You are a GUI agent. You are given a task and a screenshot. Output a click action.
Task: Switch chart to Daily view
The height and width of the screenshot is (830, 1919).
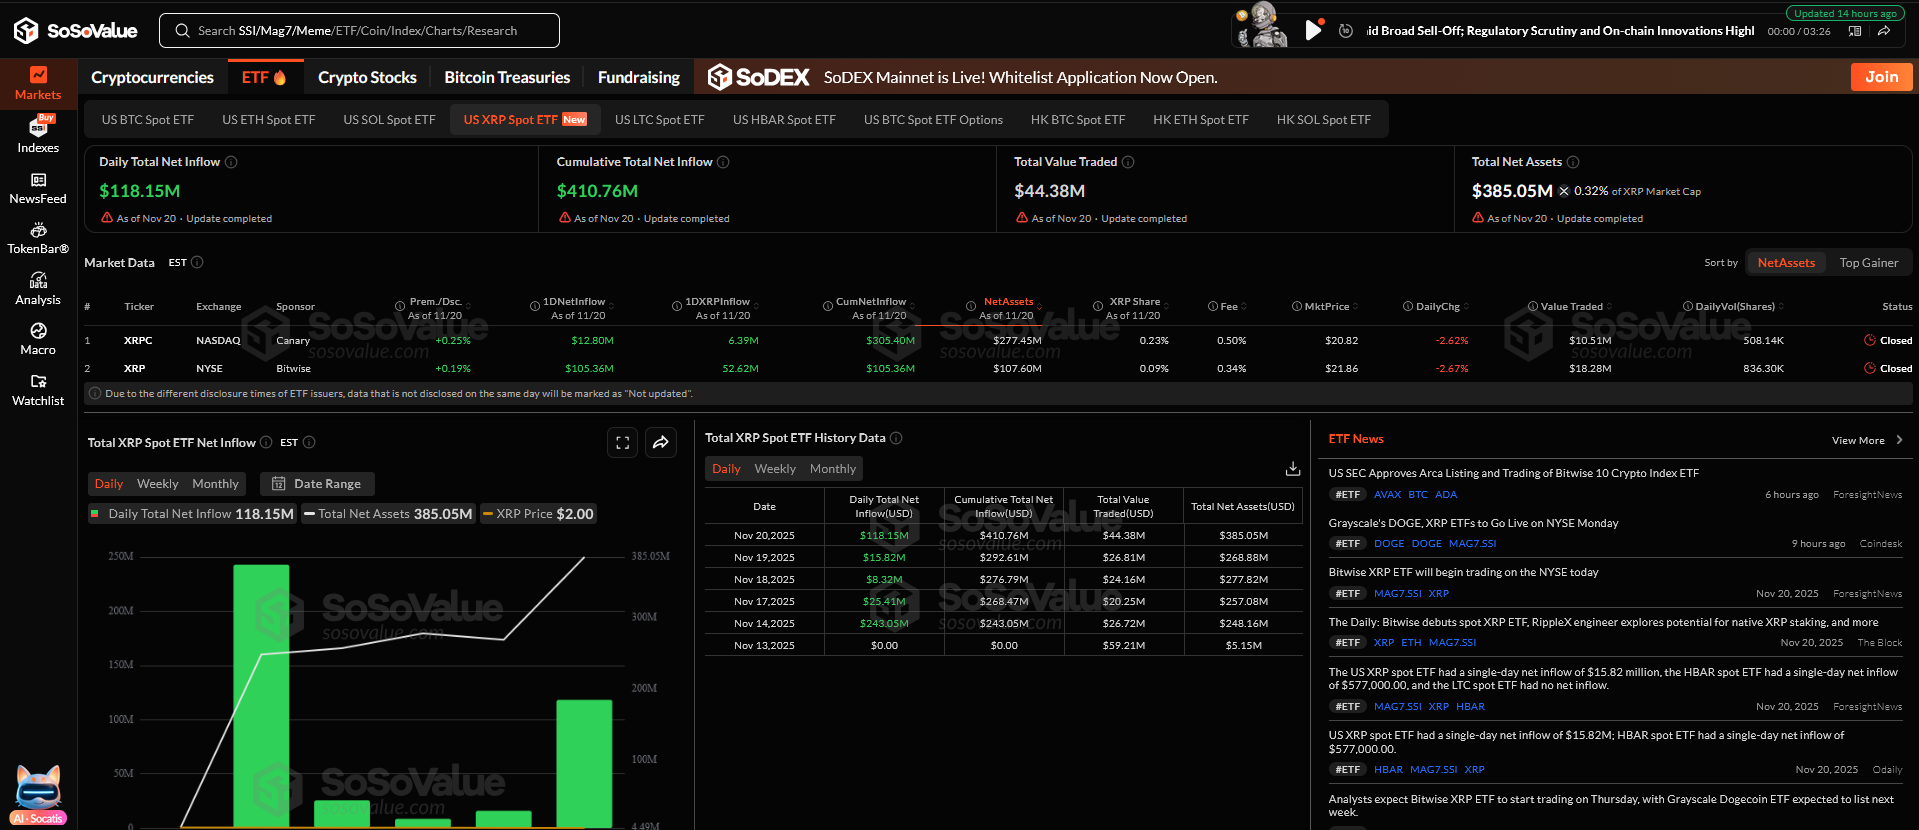click(x=109, y=484)
